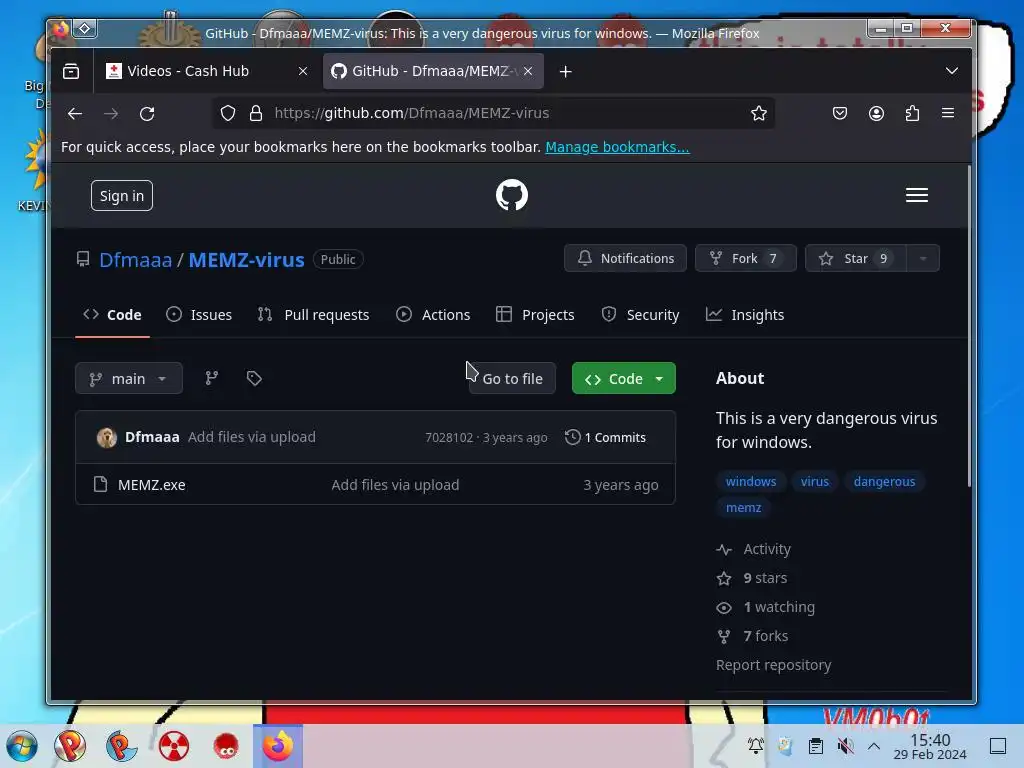Click Firefox icon in taskbar

click(x=278, y=746)
